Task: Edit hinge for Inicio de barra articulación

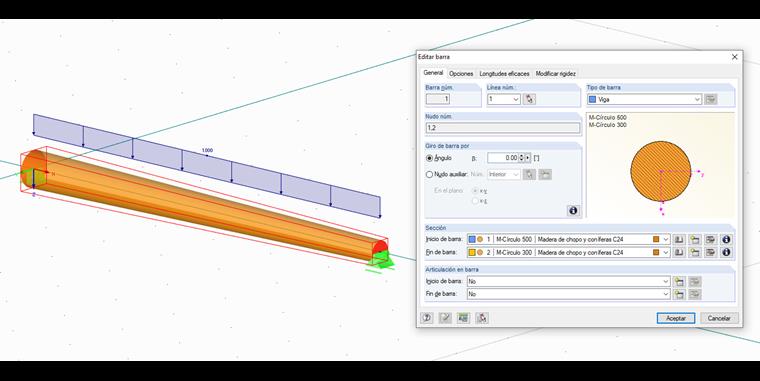Action: pos(695,282)
